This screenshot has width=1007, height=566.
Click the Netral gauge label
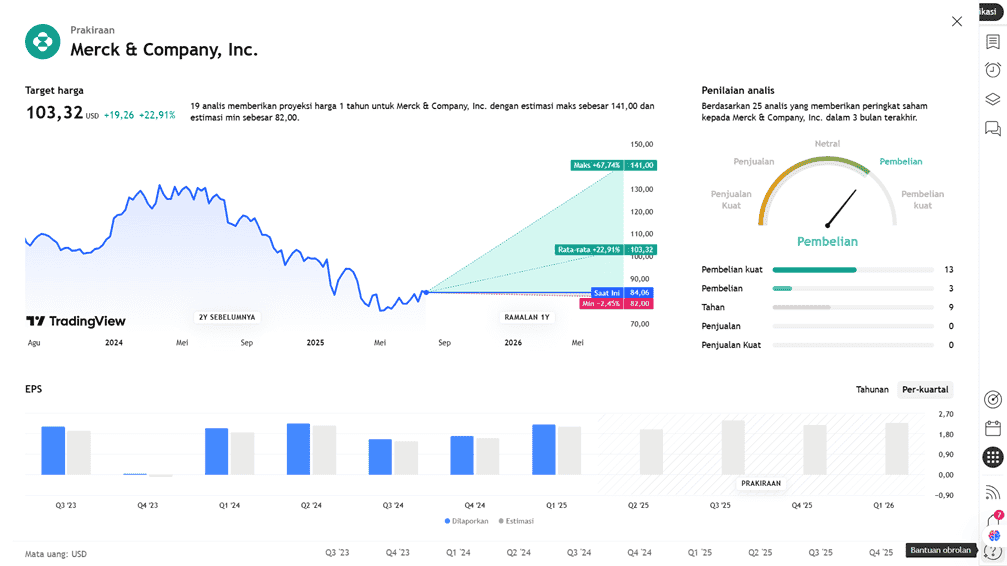tap(827, 144)
